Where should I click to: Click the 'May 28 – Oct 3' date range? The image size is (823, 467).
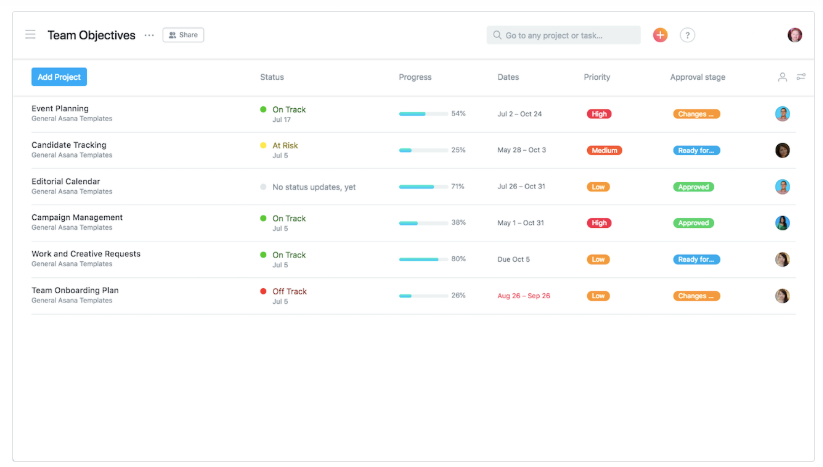click(522, 150)
